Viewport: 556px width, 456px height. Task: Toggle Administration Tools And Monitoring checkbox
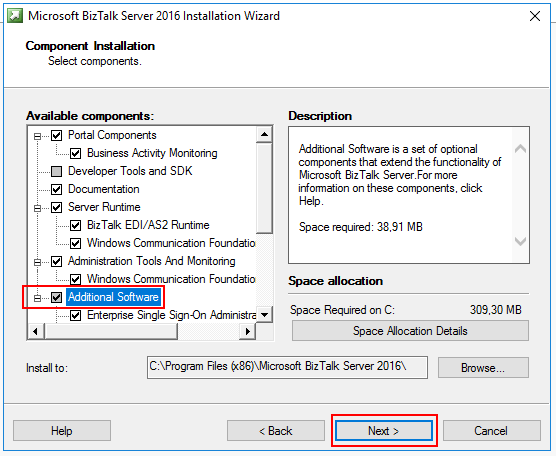point(56,261)
